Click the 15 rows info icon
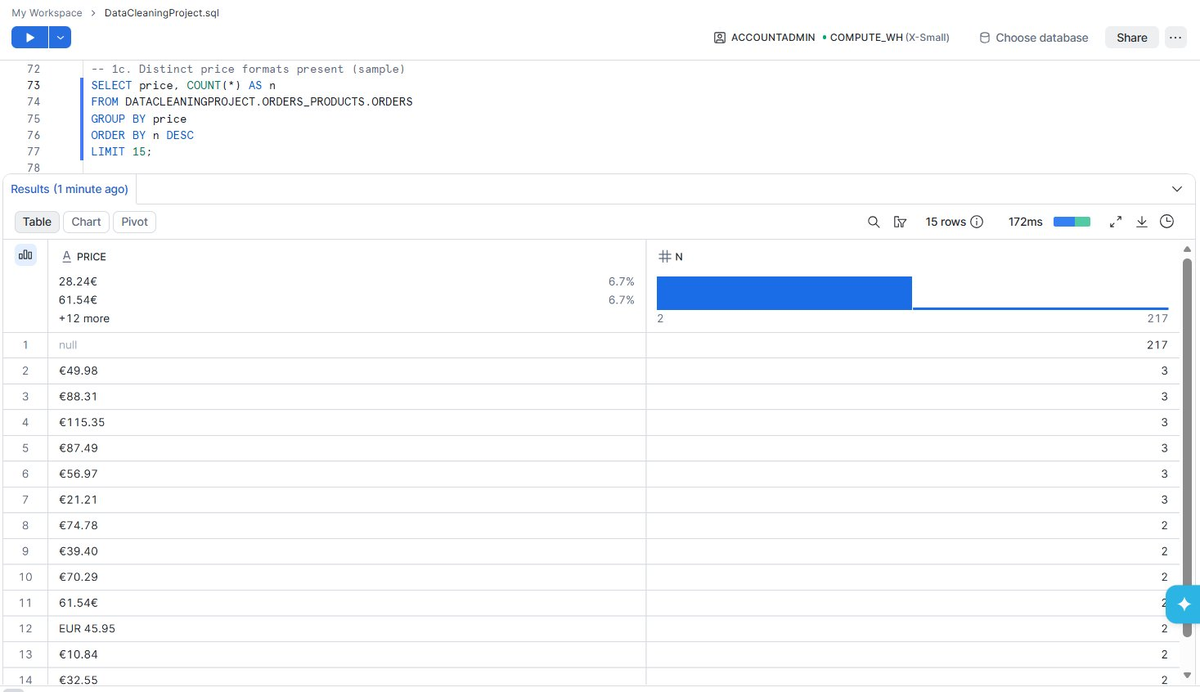 coord(977,222)
